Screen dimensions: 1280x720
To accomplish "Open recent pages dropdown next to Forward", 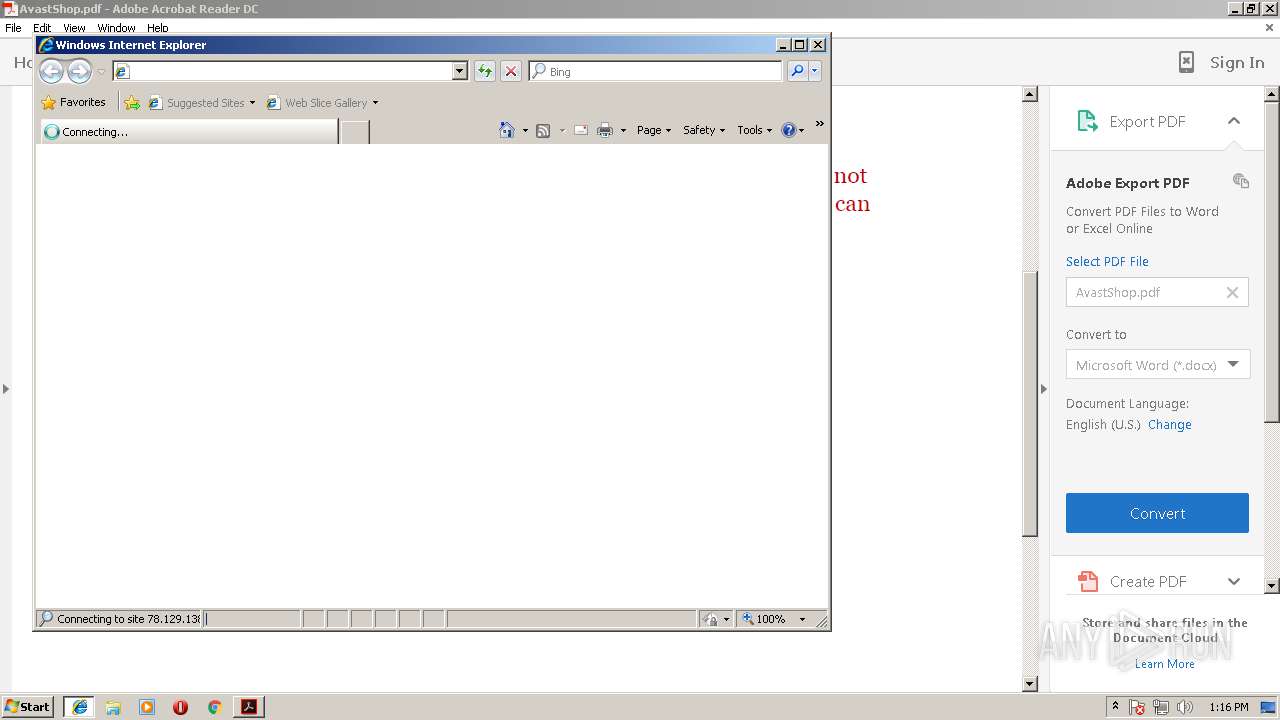I will click(x=101, y=72).
